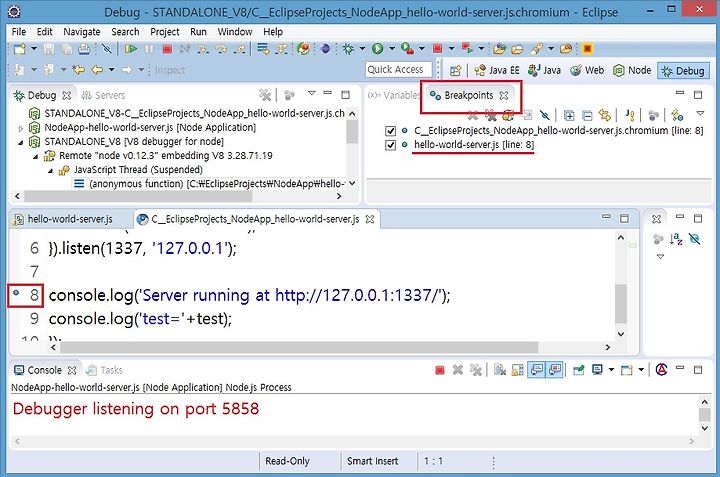Toggle Show Console on Standard Out Change

pyautogui.click(x=536, y=370)
